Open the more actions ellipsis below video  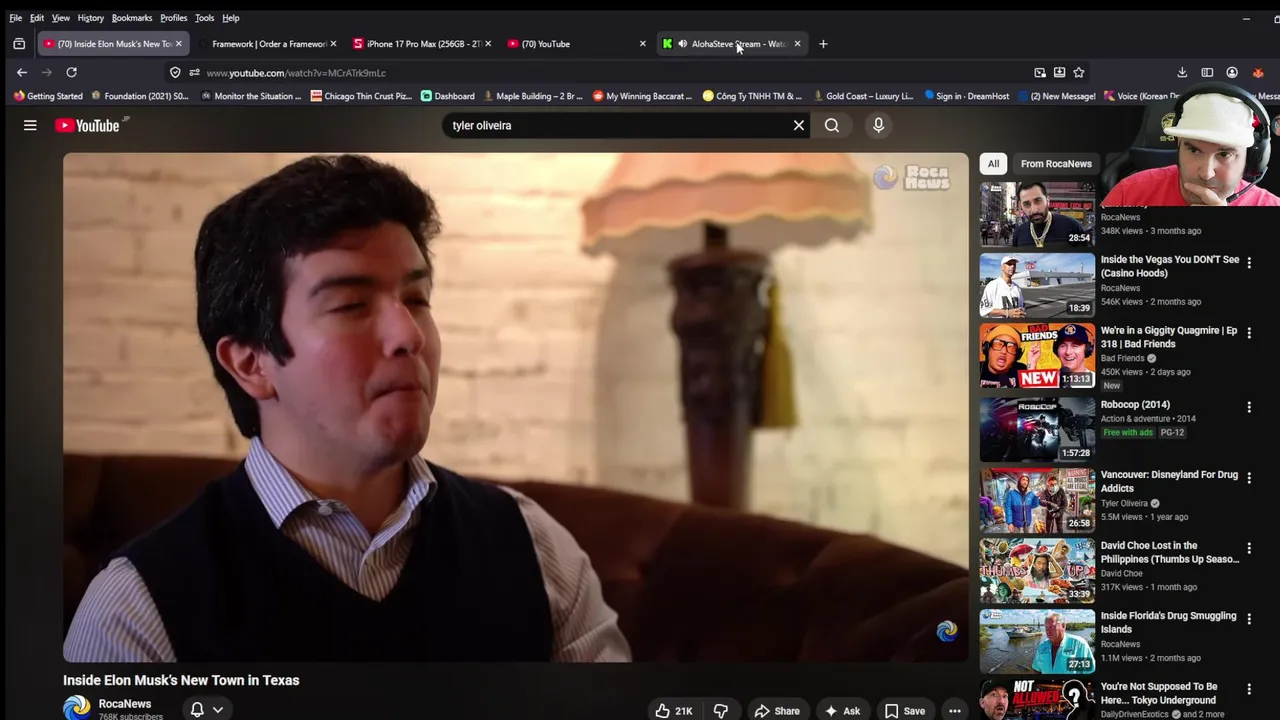tap(955, 711)
